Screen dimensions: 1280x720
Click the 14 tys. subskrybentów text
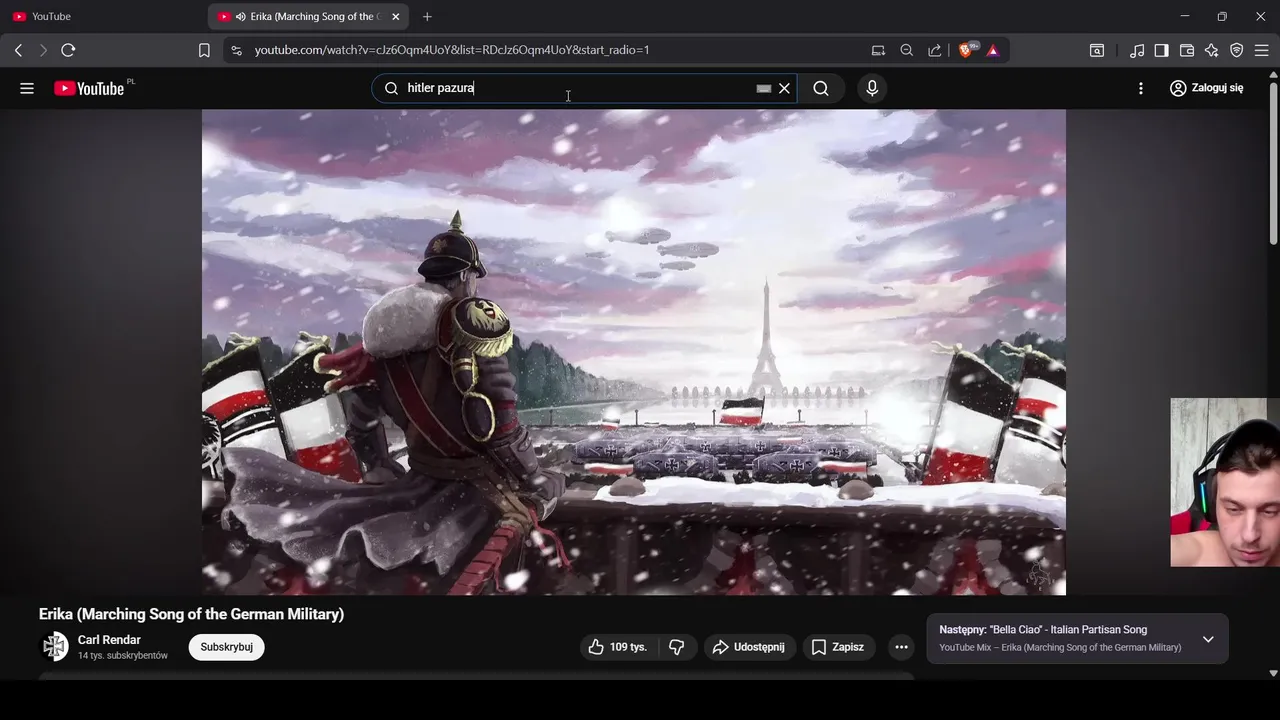123,656
